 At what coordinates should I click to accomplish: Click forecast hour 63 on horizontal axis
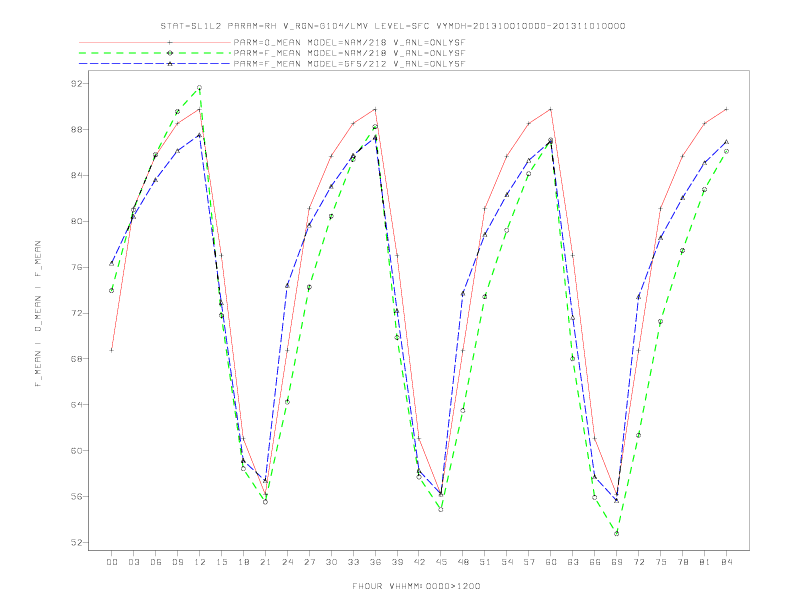point(573,562)
